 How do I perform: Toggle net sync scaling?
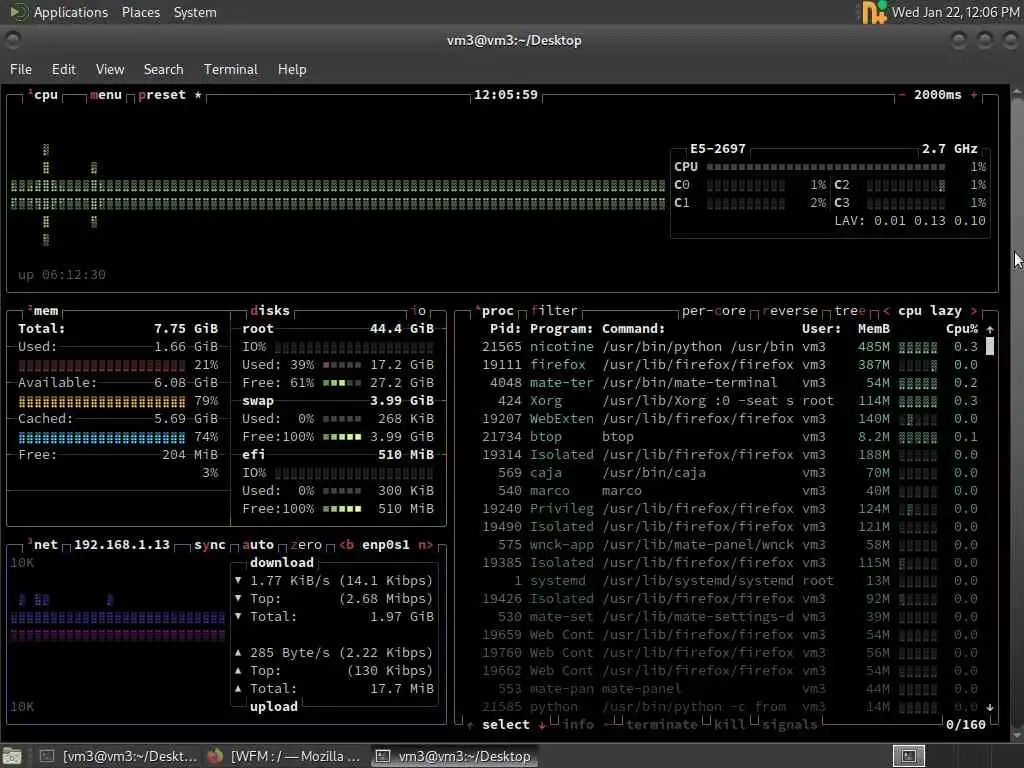click(210, 545)
